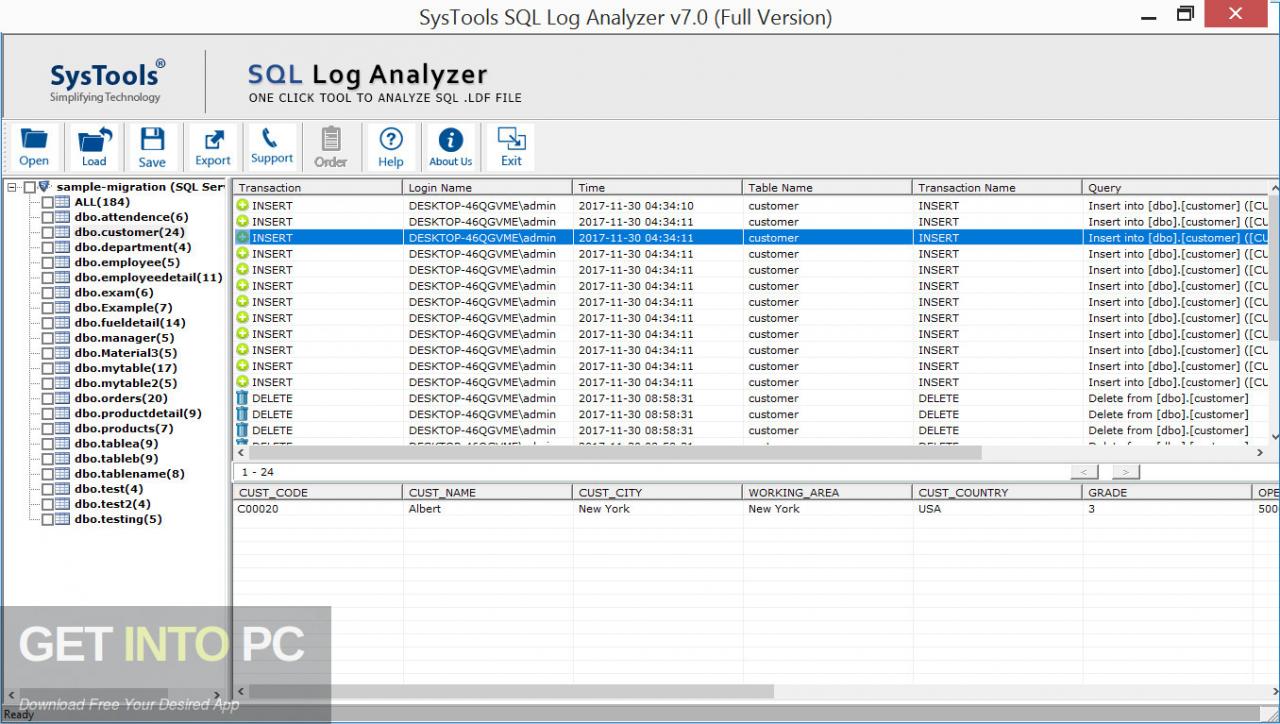Click the CUST_NAME column header
1280x724 pixels.
tap(488, 492)
